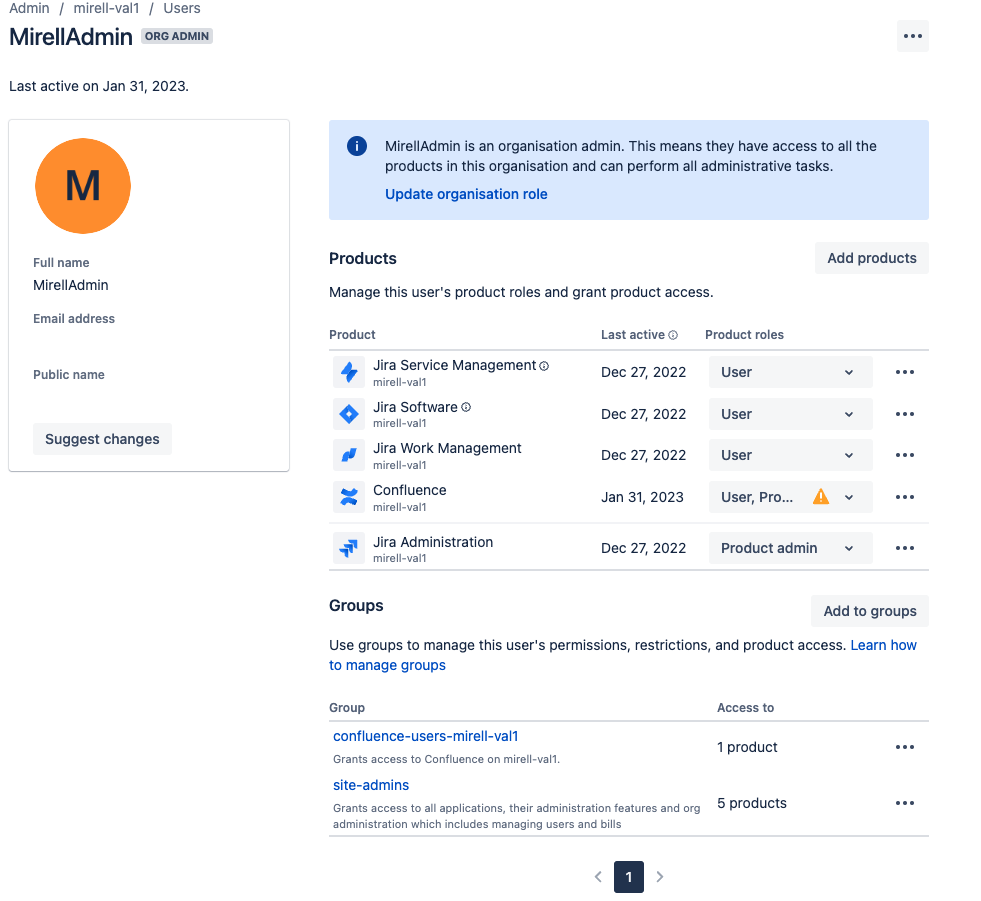Click the Access to column header
The width and height of the screenshot is (981, 901).
tap(746, 708)
